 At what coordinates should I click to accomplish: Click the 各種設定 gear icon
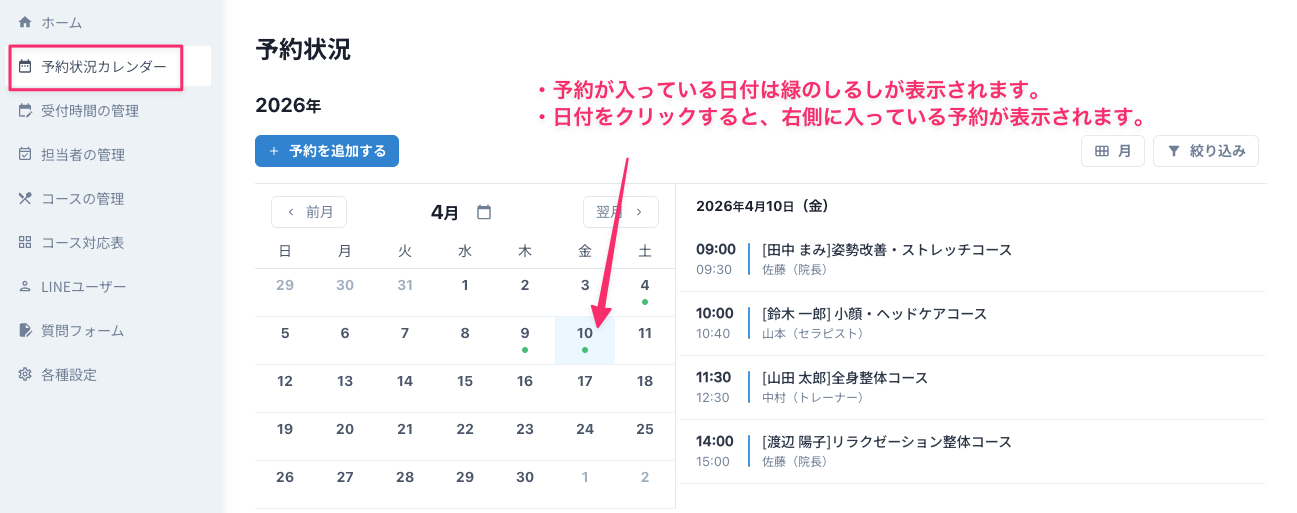click(25, 375)
